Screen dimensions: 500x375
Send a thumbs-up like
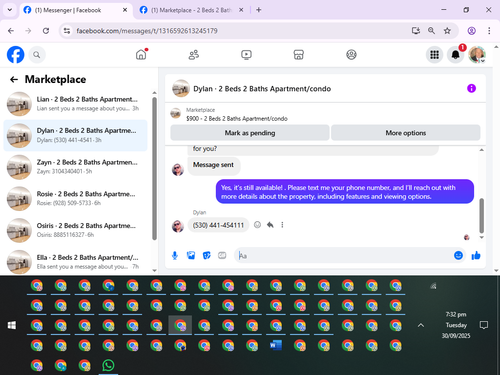click(x=476, y=256)
